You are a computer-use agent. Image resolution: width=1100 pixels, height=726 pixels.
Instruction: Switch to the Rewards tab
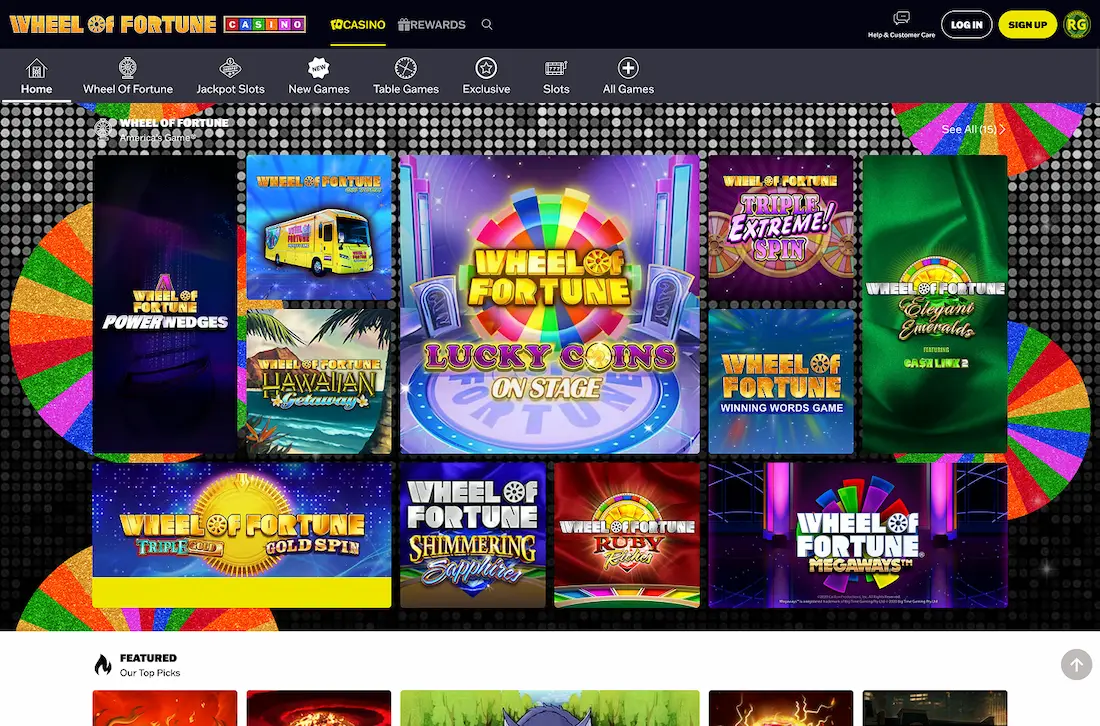pos(431,25)
